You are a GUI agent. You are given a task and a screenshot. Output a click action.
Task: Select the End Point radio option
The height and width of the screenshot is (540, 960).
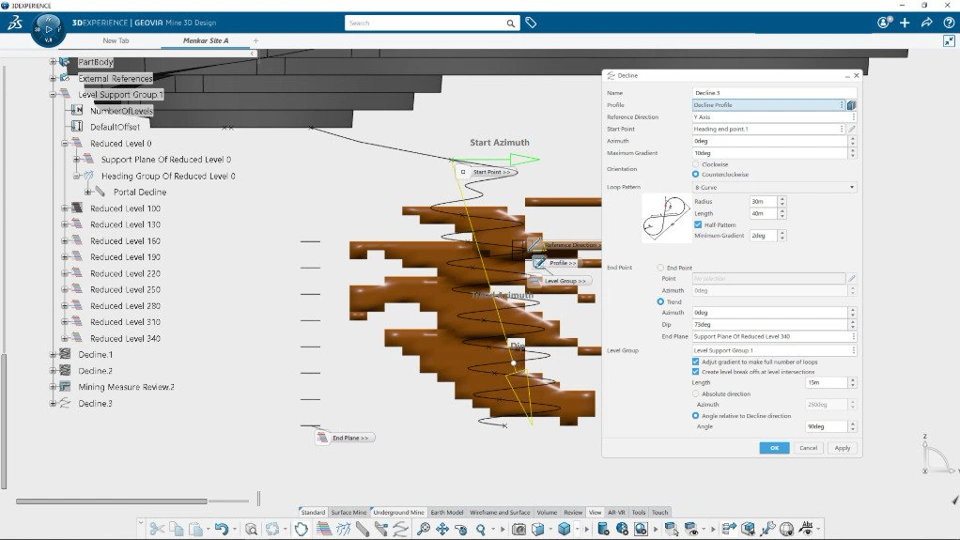(660, 268)
